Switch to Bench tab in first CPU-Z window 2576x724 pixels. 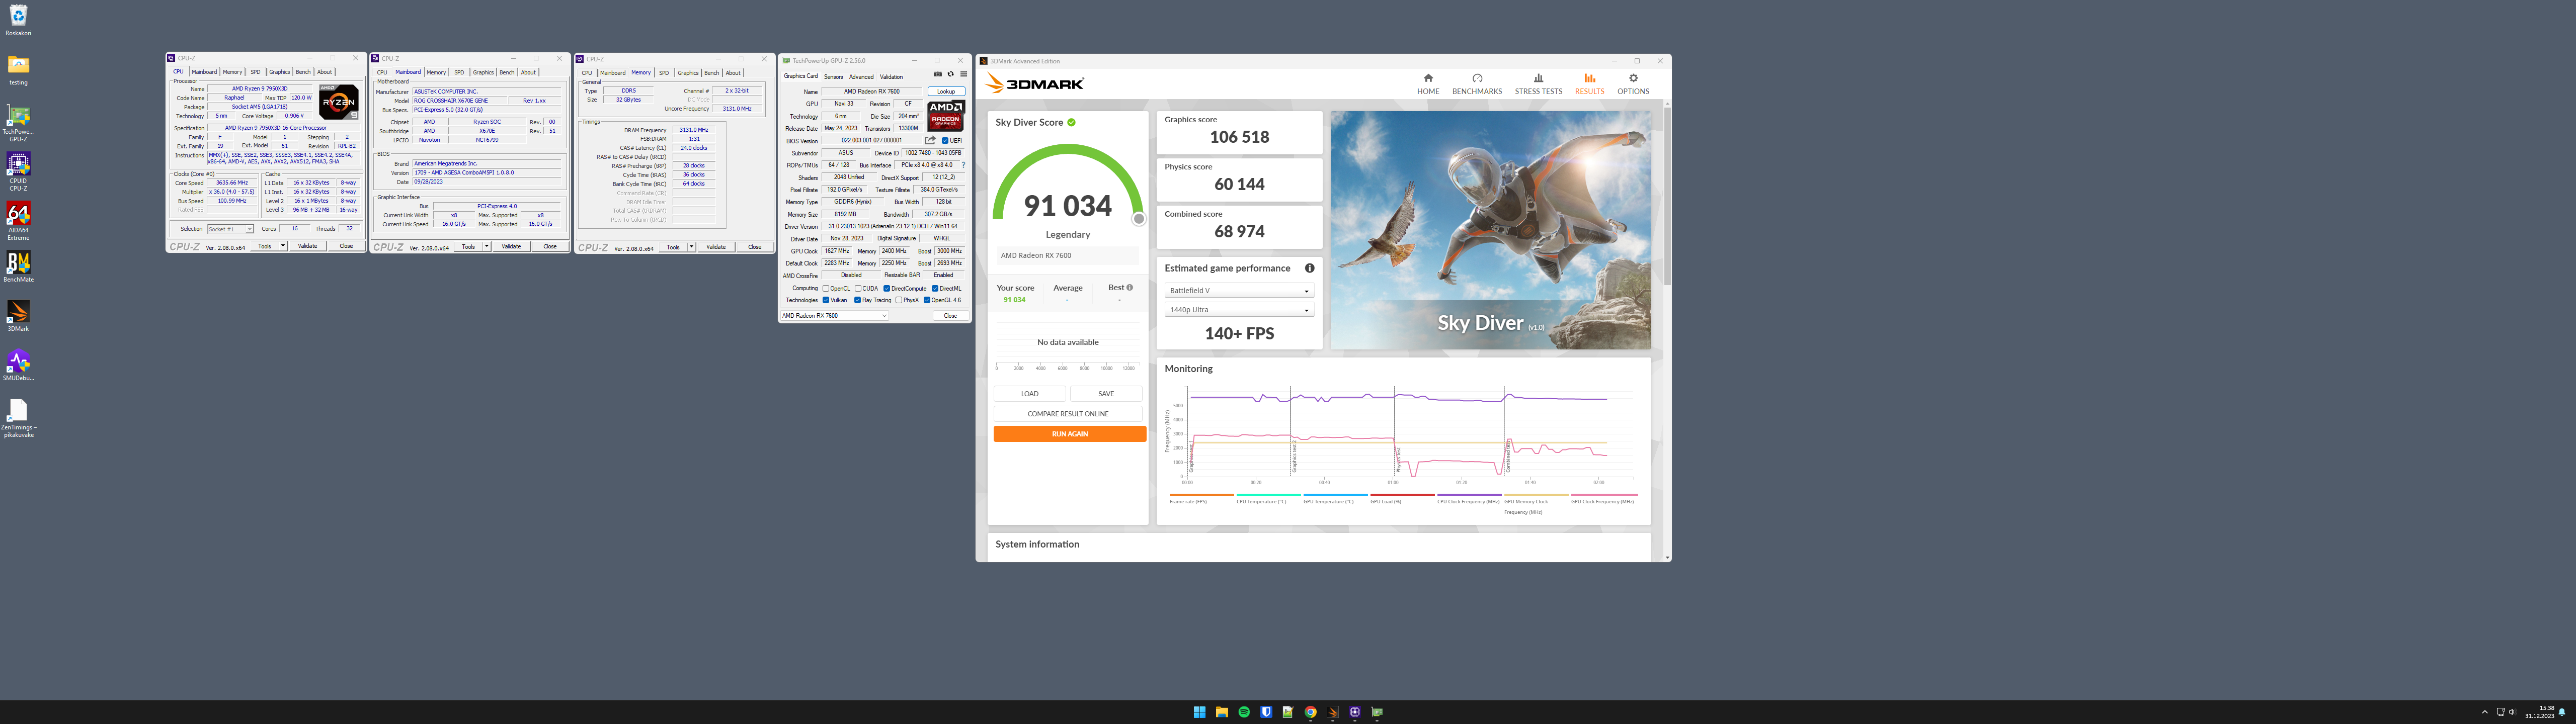point(303,72)
